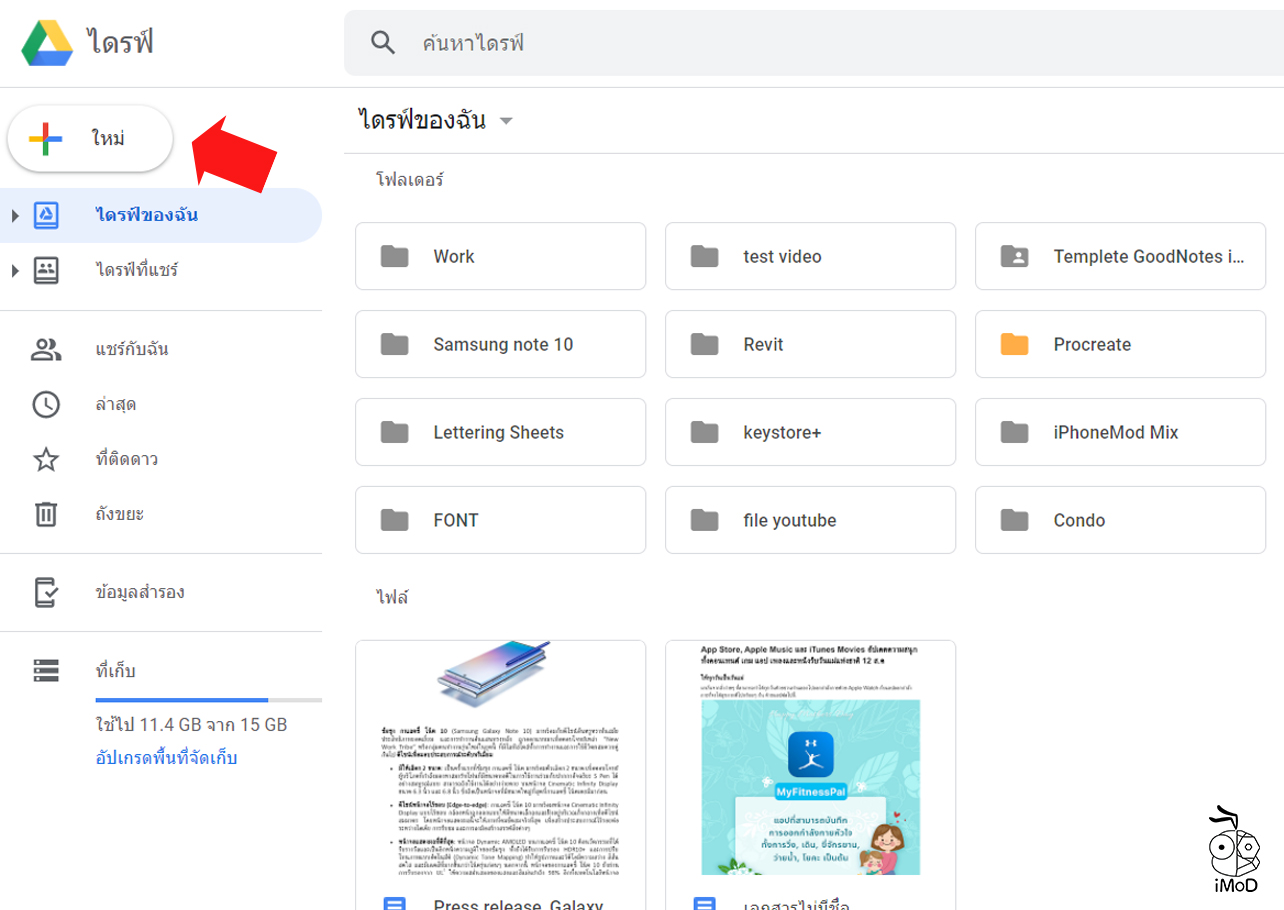
Task: Expand the My Drive tree chevron
Action: coord(14,214)
